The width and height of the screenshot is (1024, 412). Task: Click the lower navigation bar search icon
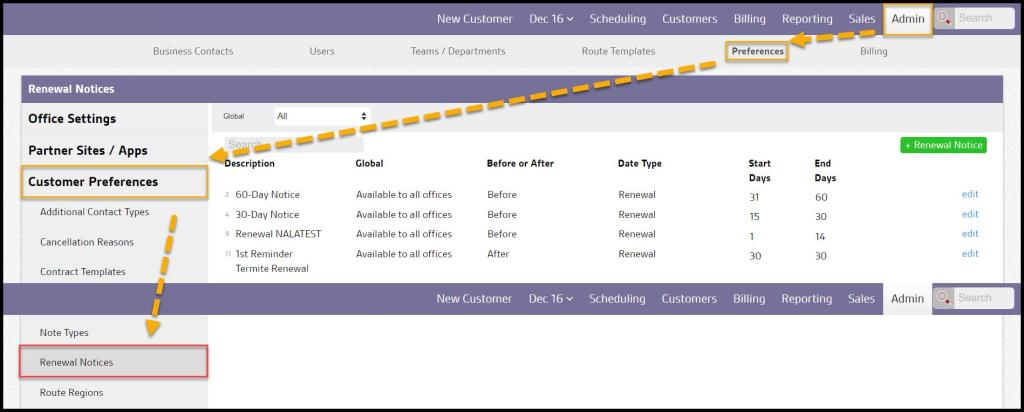coord(944,298)
